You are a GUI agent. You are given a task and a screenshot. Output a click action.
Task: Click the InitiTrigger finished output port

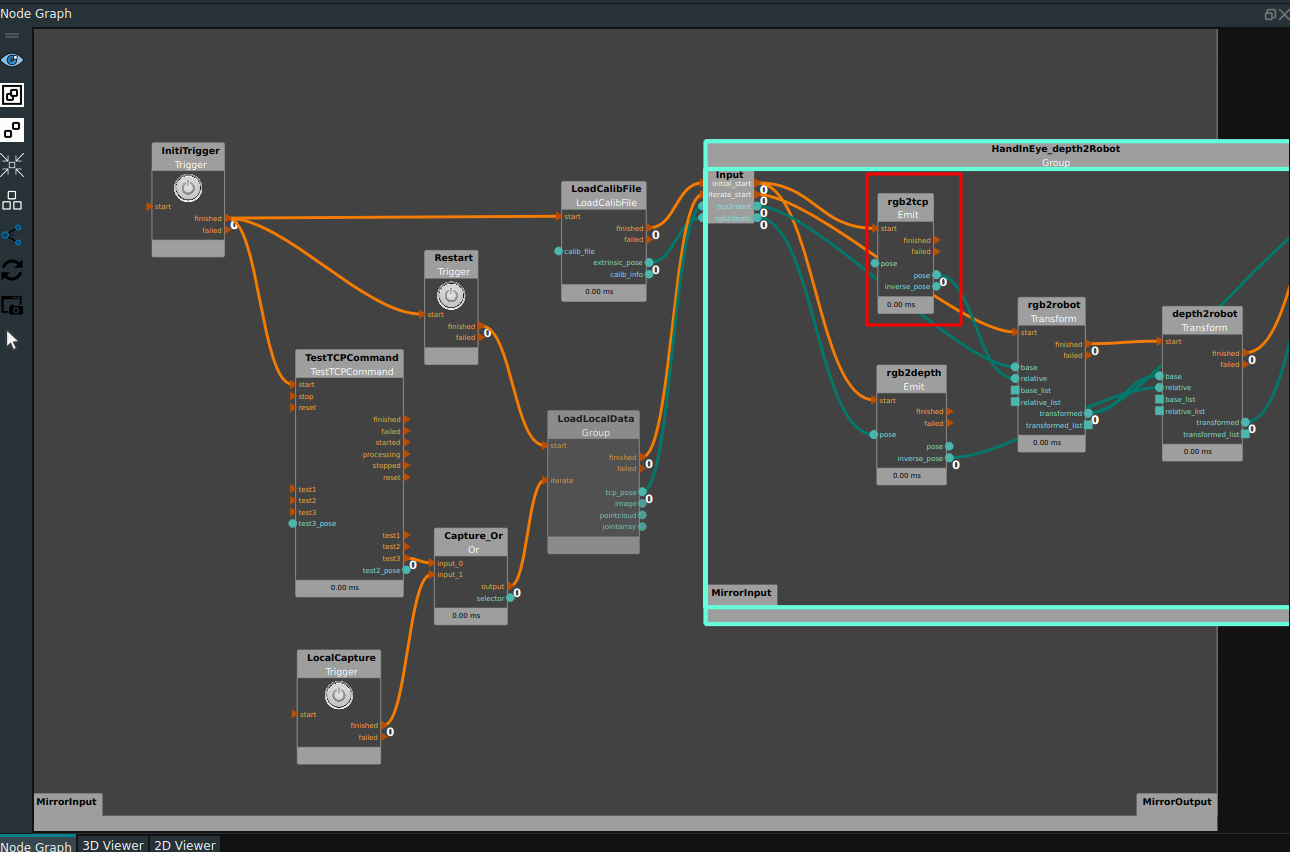pos(227,218)
